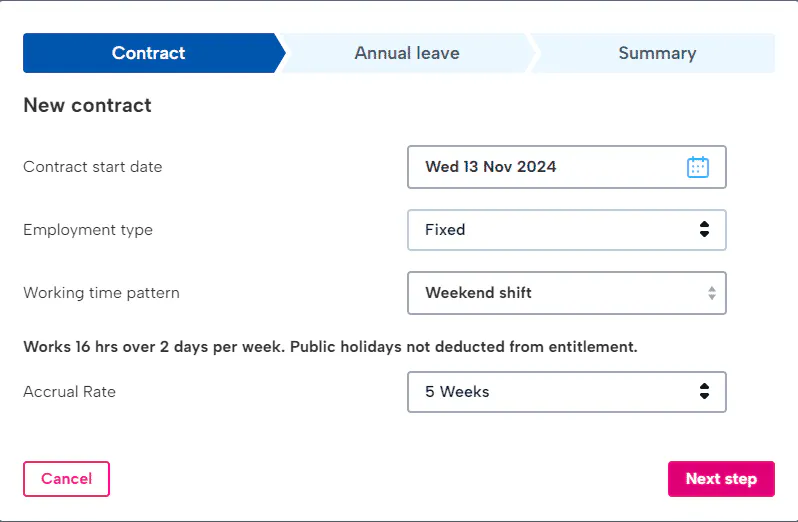Open the 5 Weeks dropdown
Screen dimensions: 798x522
pyautogui.click(x=550, y=392)
